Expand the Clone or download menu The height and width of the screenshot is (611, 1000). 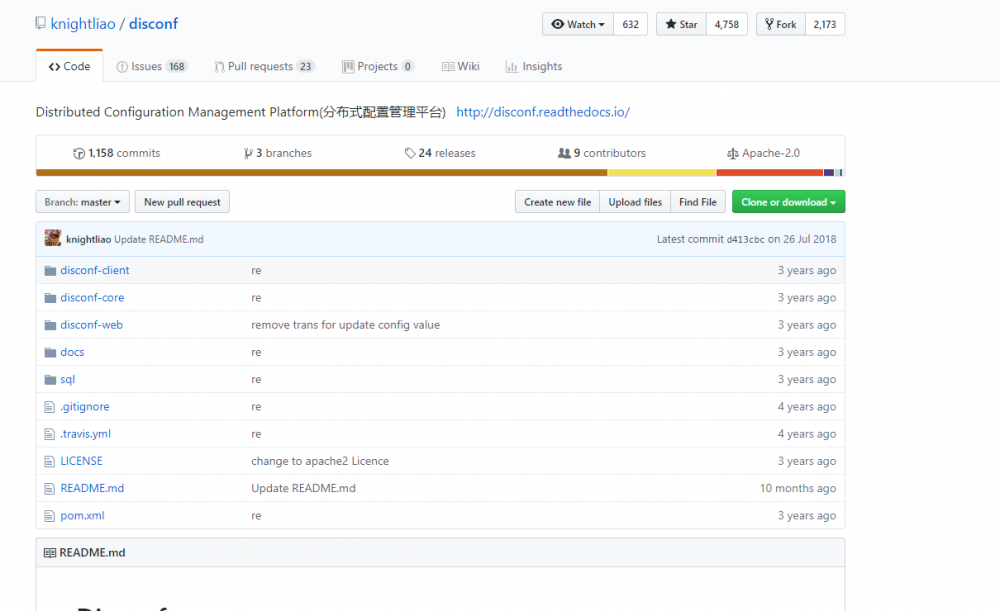coord(788,202)
